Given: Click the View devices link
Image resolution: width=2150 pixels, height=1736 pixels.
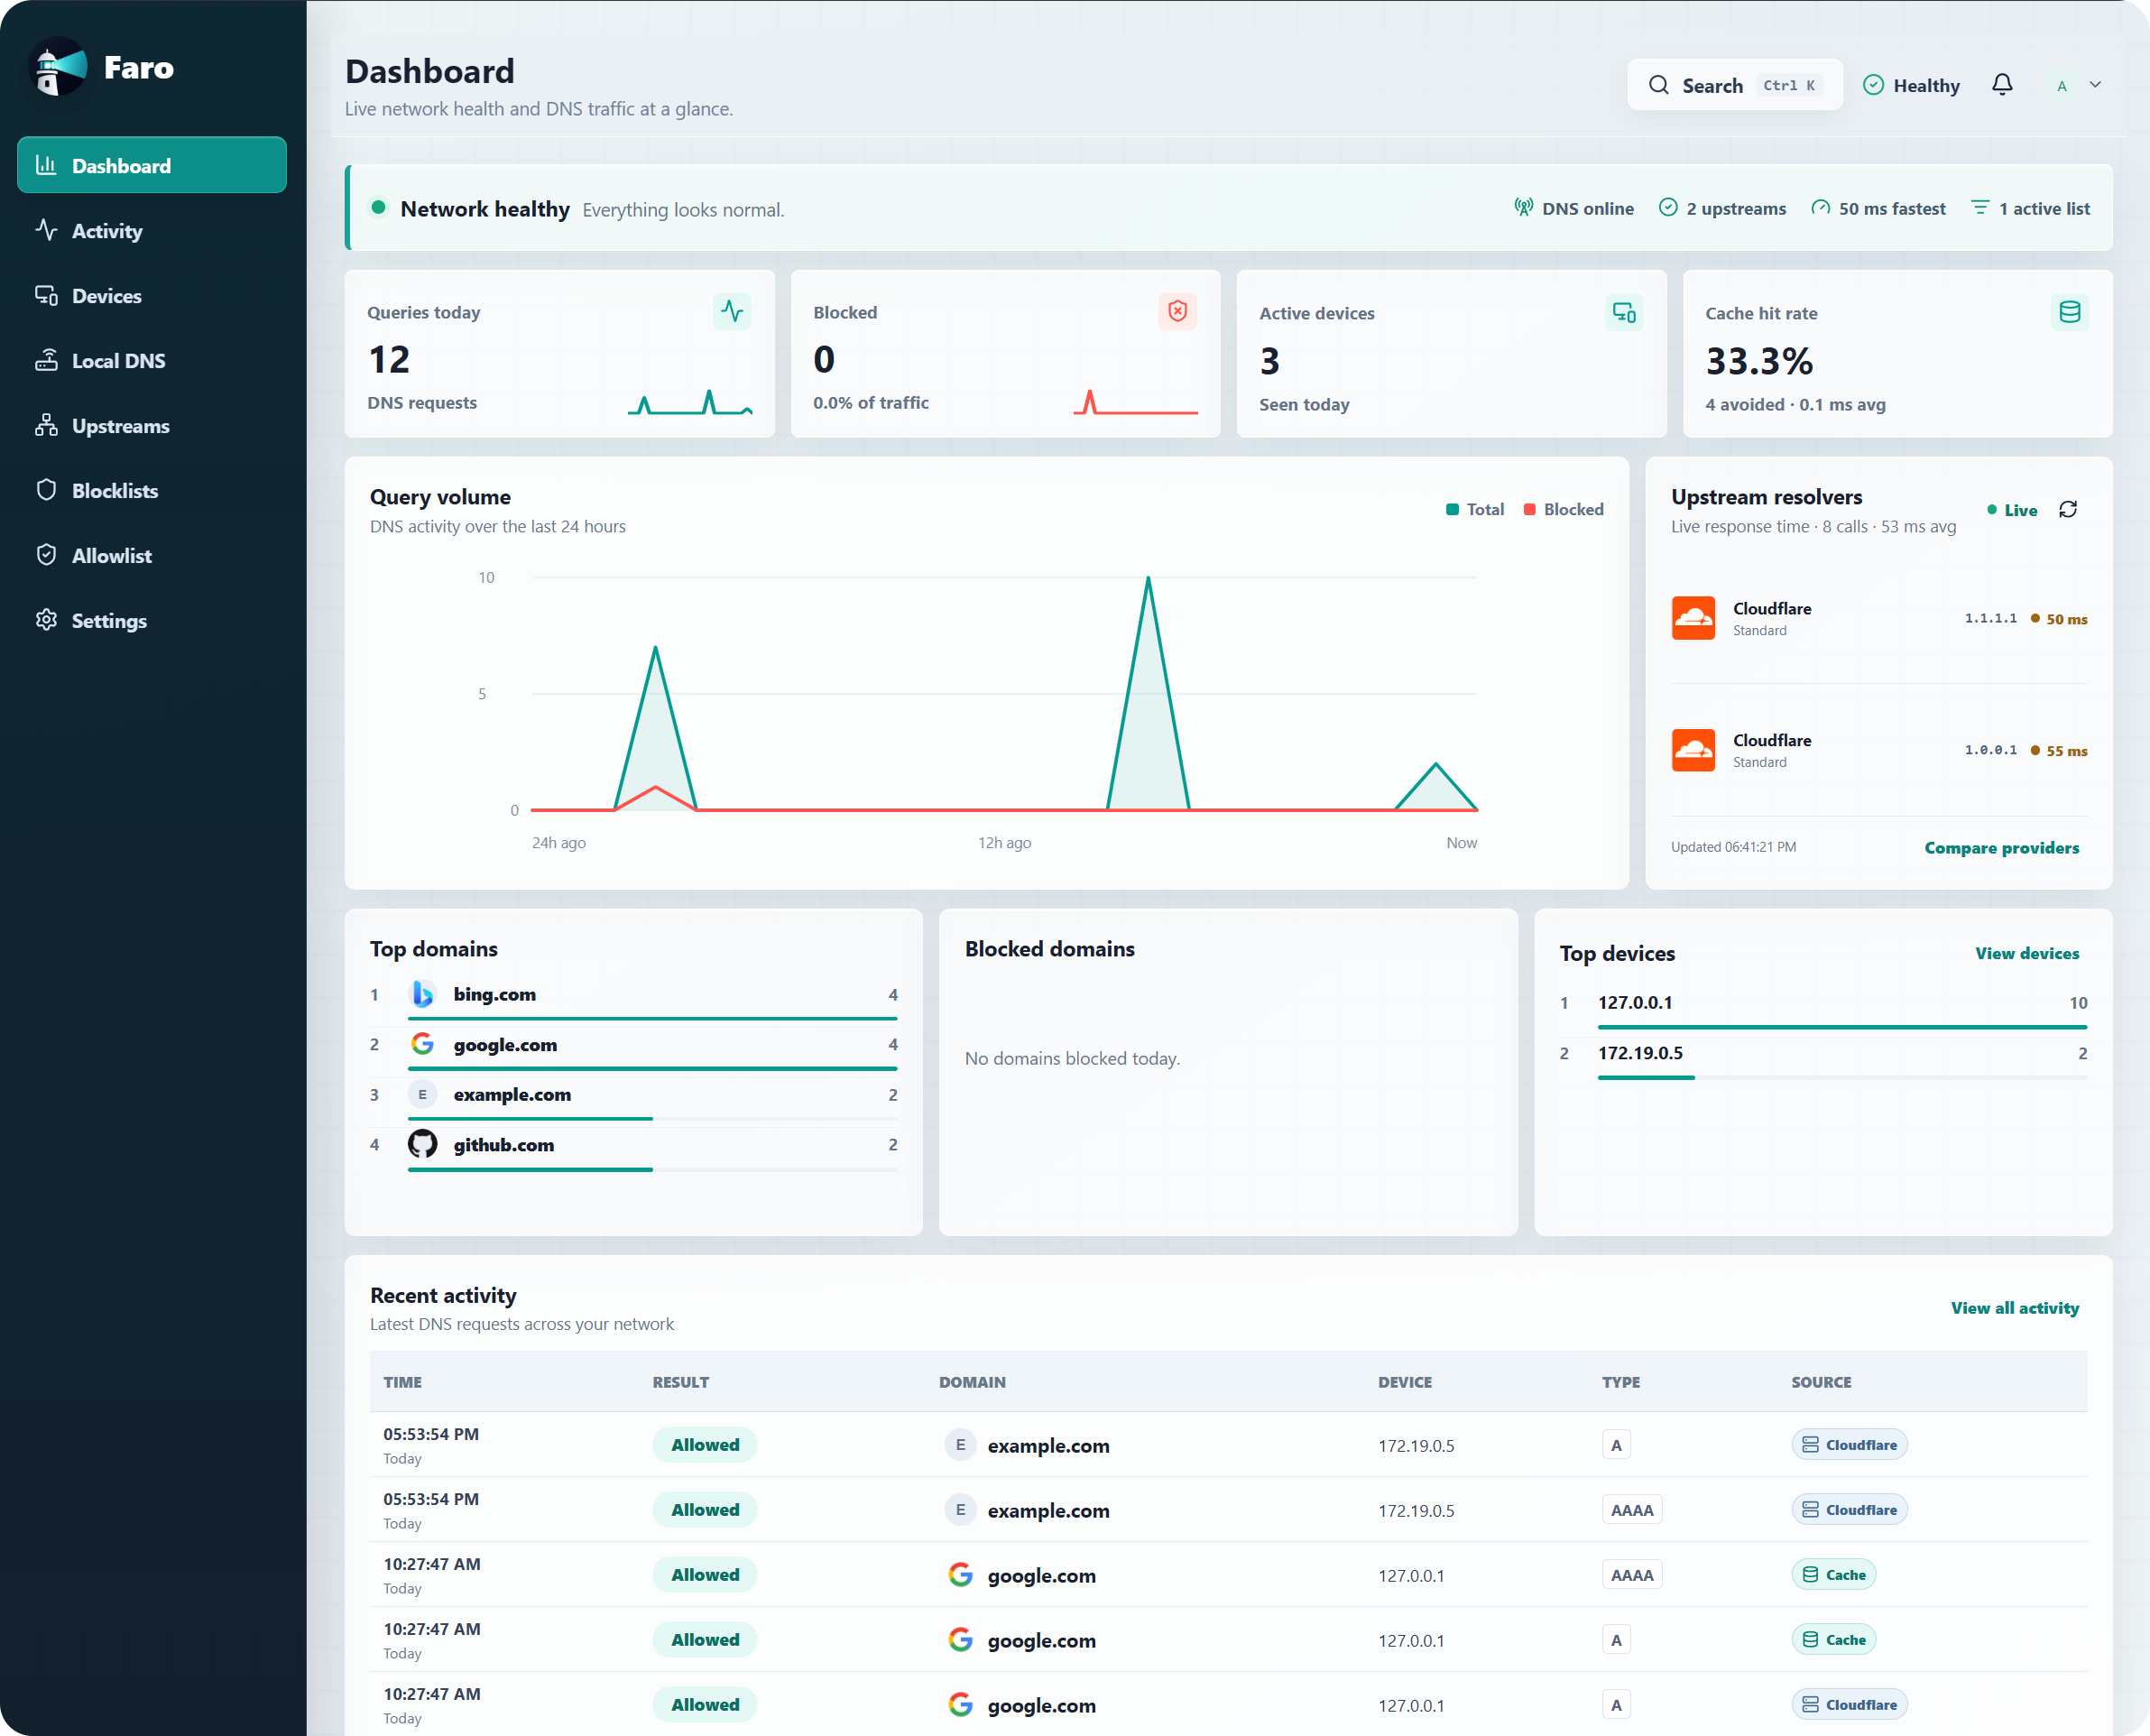Looking at the screenshot, I should pyautogui.click(x=2027, y=953).
